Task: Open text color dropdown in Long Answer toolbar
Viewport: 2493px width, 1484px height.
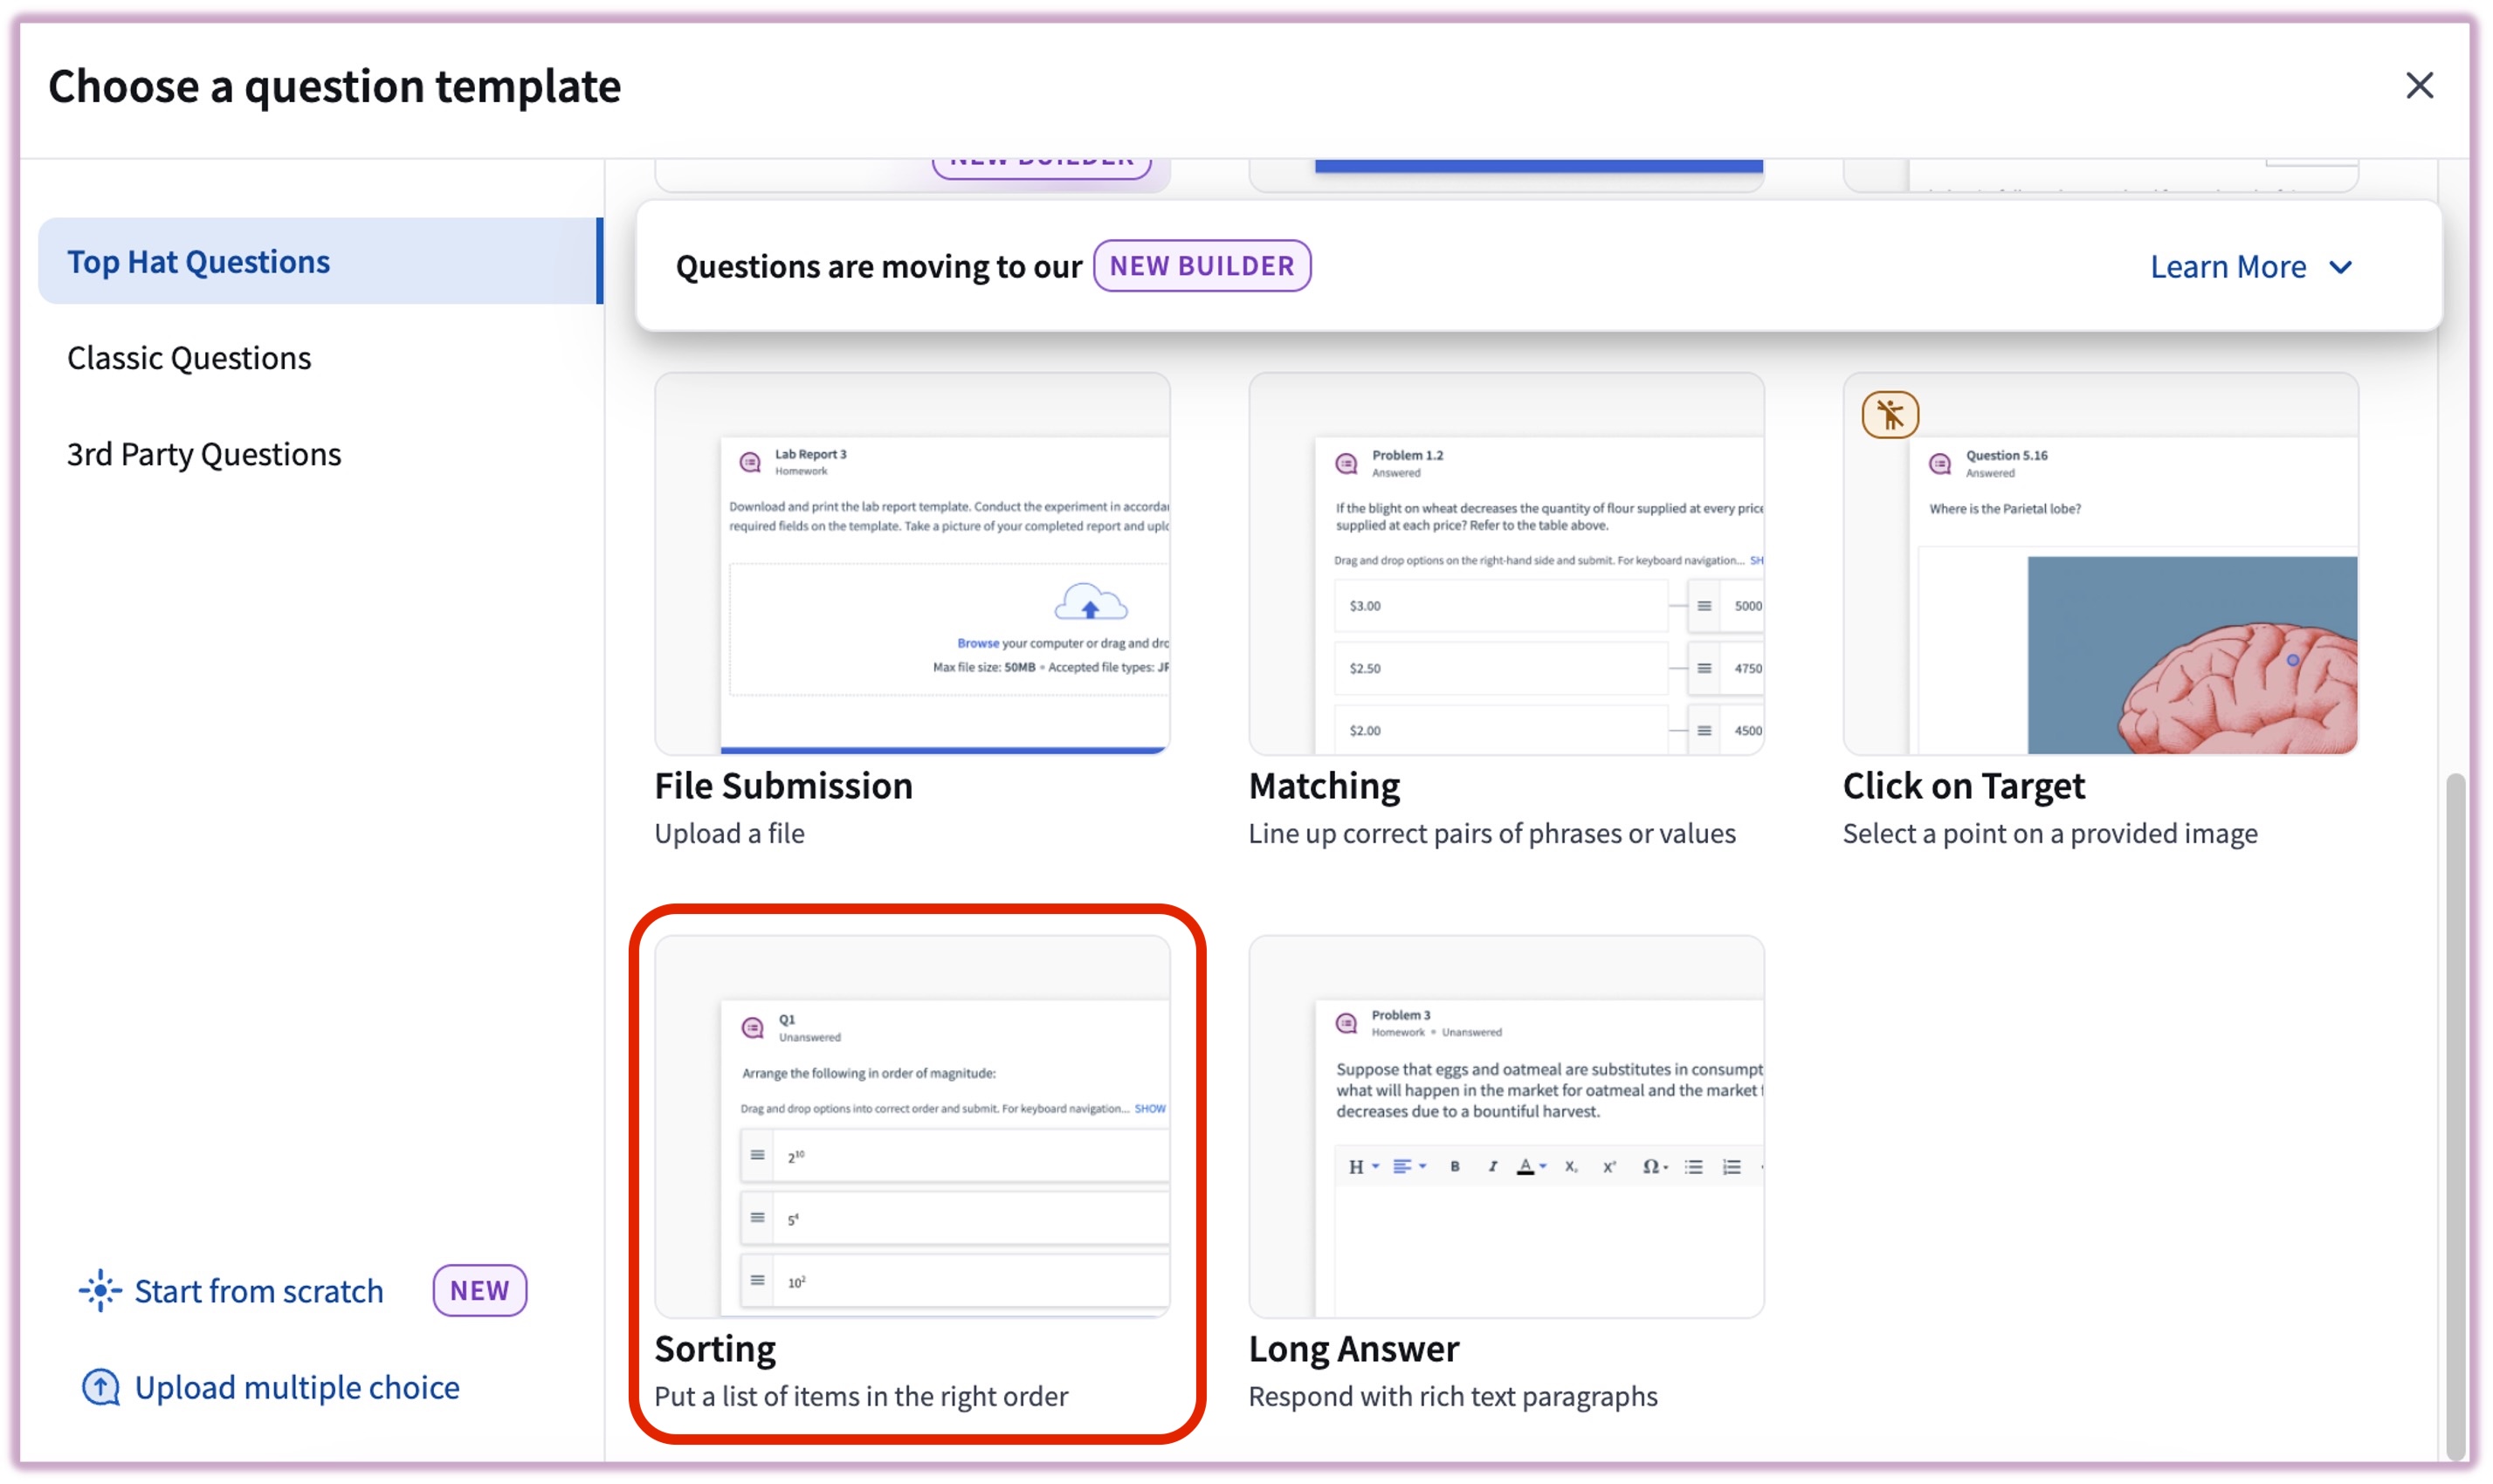Action: (1530, 1166)
